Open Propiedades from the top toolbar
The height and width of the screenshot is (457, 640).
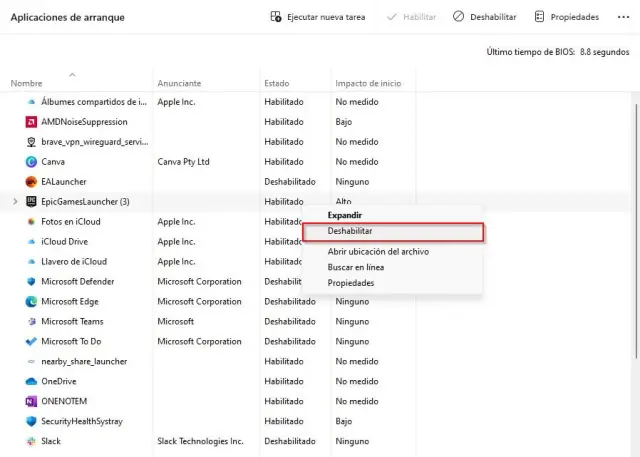pos(566,17)
